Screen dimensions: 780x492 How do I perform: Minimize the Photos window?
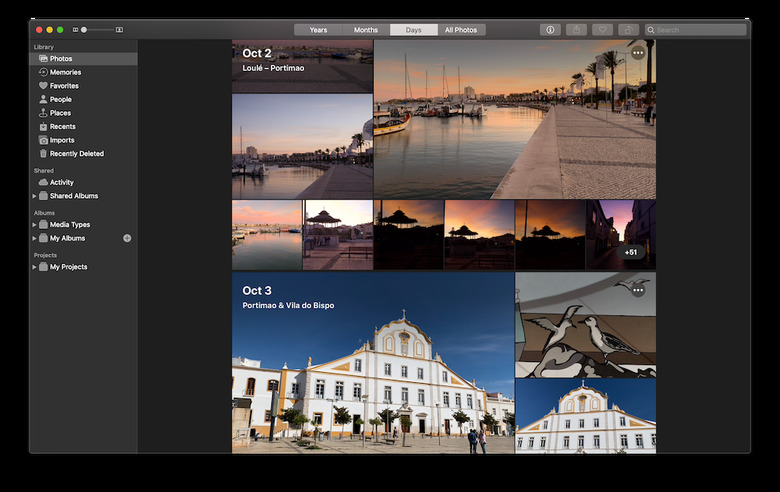pos(50,30)
